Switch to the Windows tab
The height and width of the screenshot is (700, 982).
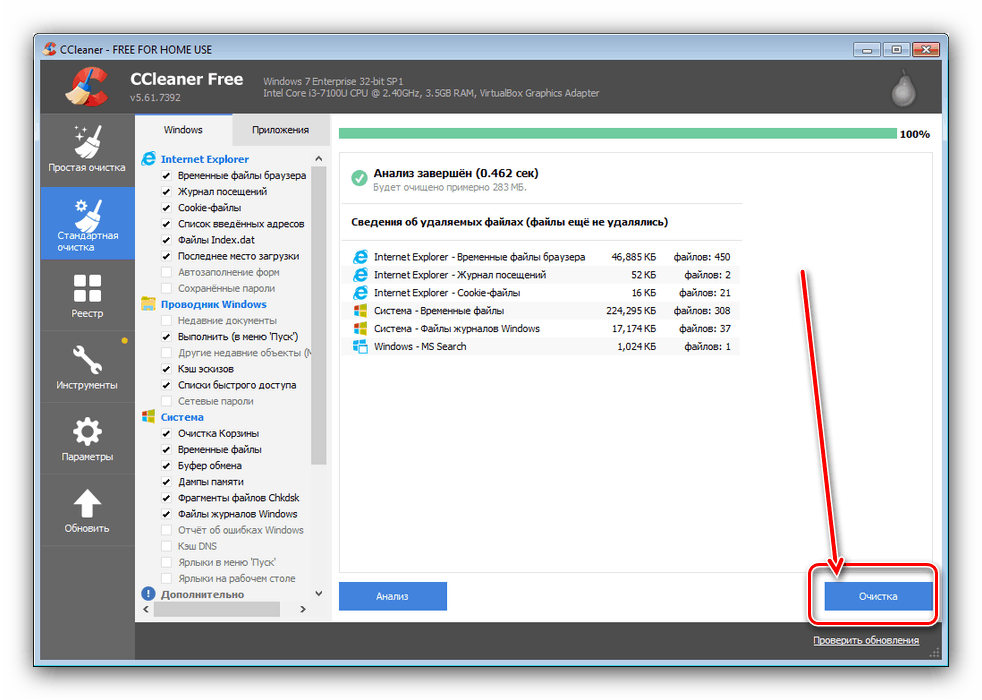point(183,130)
